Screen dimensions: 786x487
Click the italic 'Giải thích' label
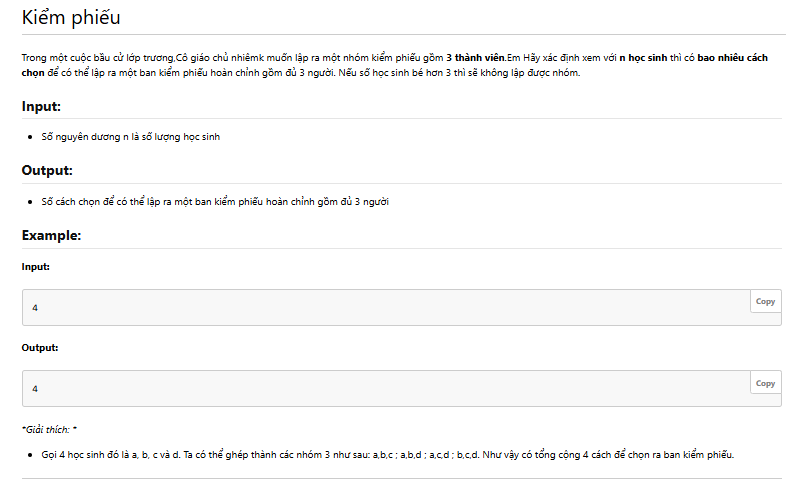49,429
